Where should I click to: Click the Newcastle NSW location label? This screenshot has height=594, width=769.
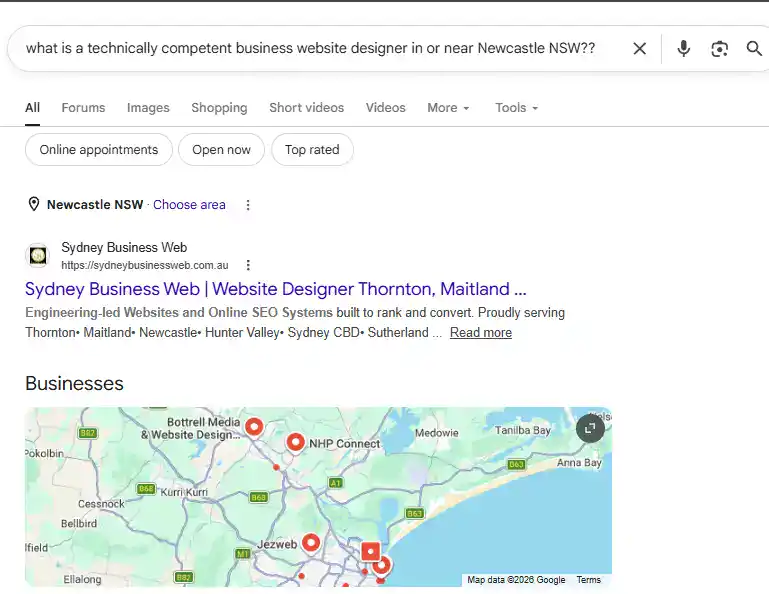point(95,205)
